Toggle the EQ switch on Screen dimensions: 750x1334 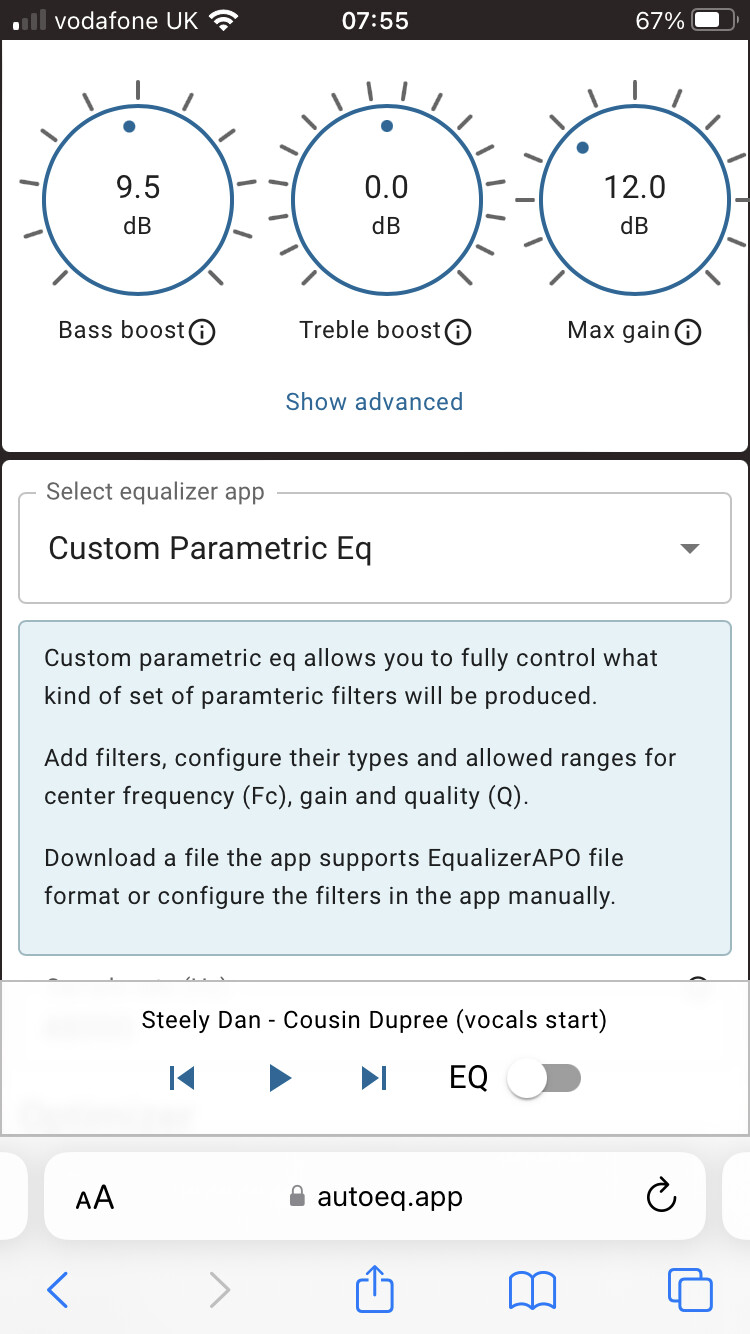[544, 1078]
